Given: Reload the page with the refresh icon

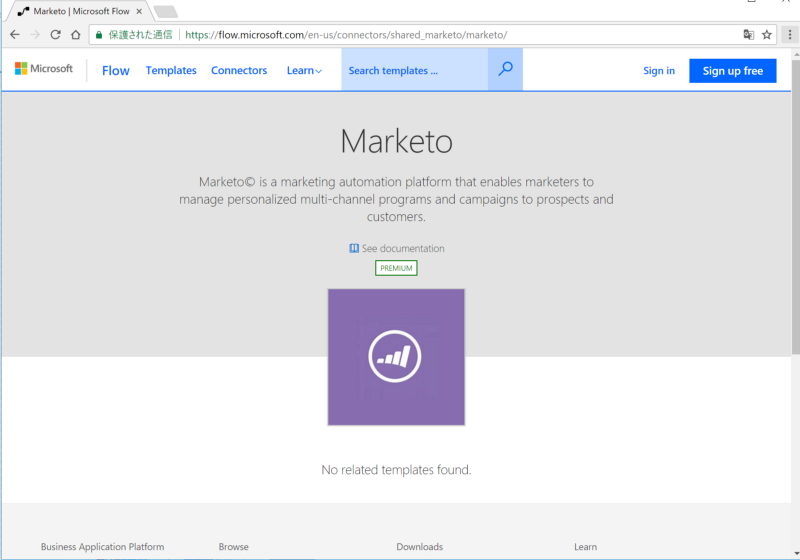Looking at the screenshot, I should pyautogui.click(x=56, y=35).
